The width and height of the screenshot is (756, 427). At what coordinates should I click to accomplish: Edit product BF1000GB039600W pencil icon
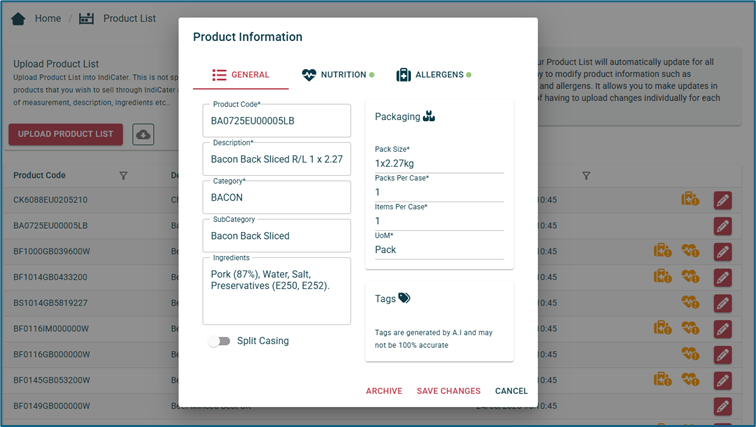723,252
